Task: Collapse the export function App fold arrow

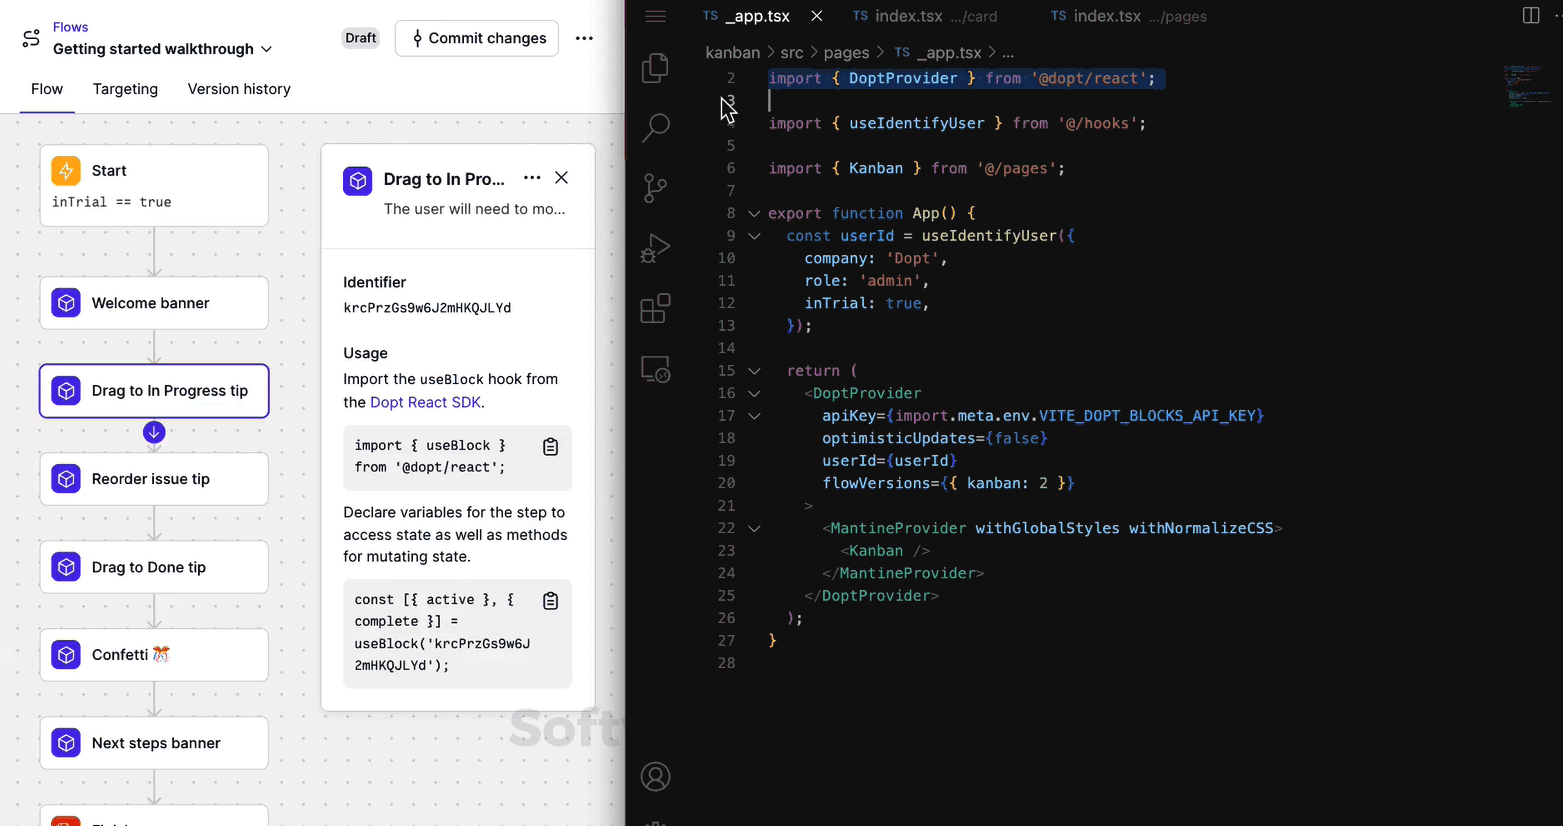Action: pos(754,214)
